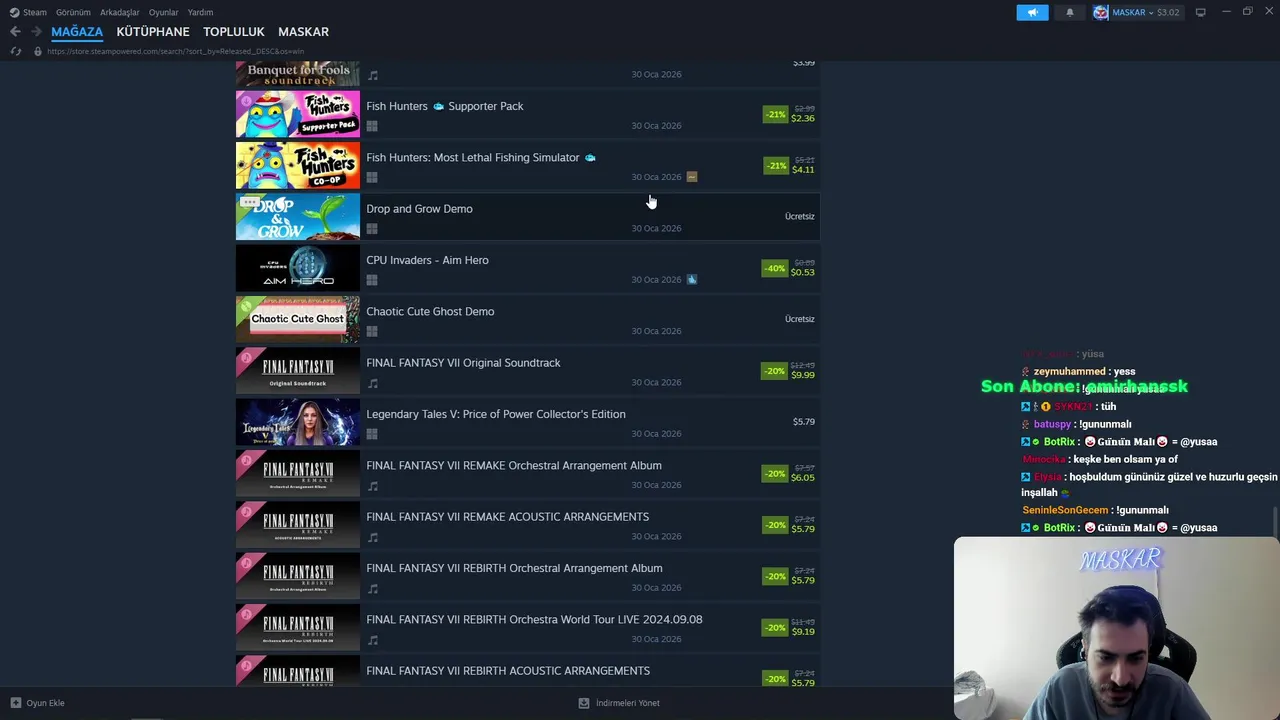1280x720 pixels.
Task: Click the blue announcements megaphone button
Action: click(1032, 12)
